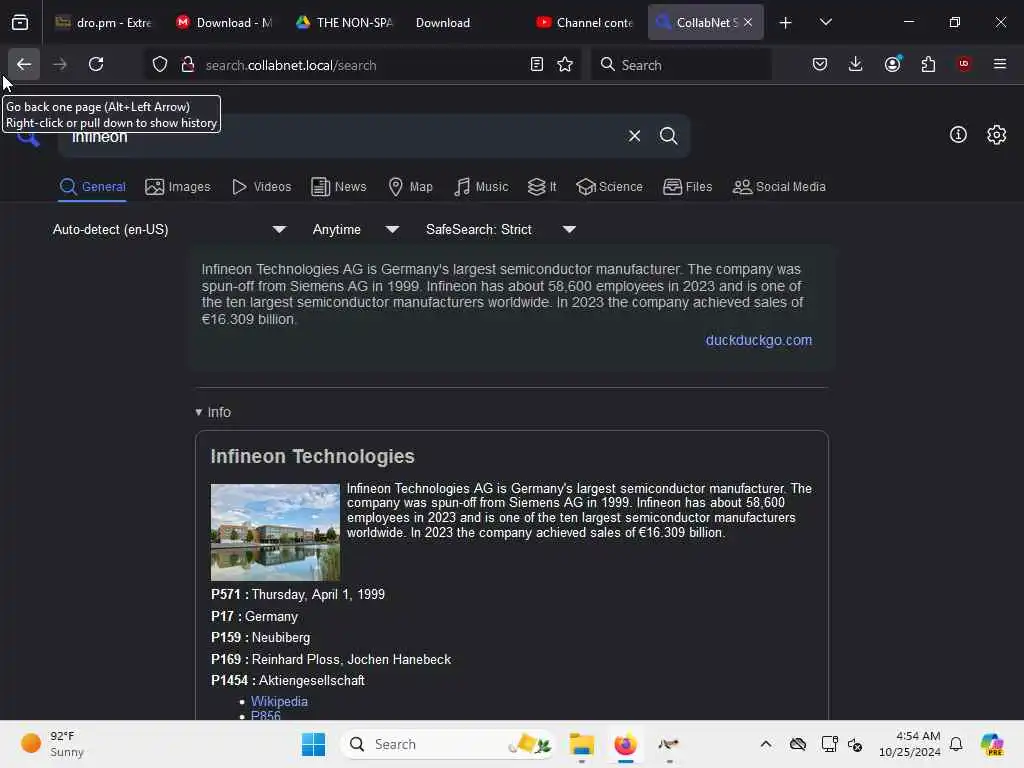Image resolution: width=1024 pixels, height=768 pixels.
Task: Click the site security padlock icon
Action: pyautogui.click(x=188, y=65)
